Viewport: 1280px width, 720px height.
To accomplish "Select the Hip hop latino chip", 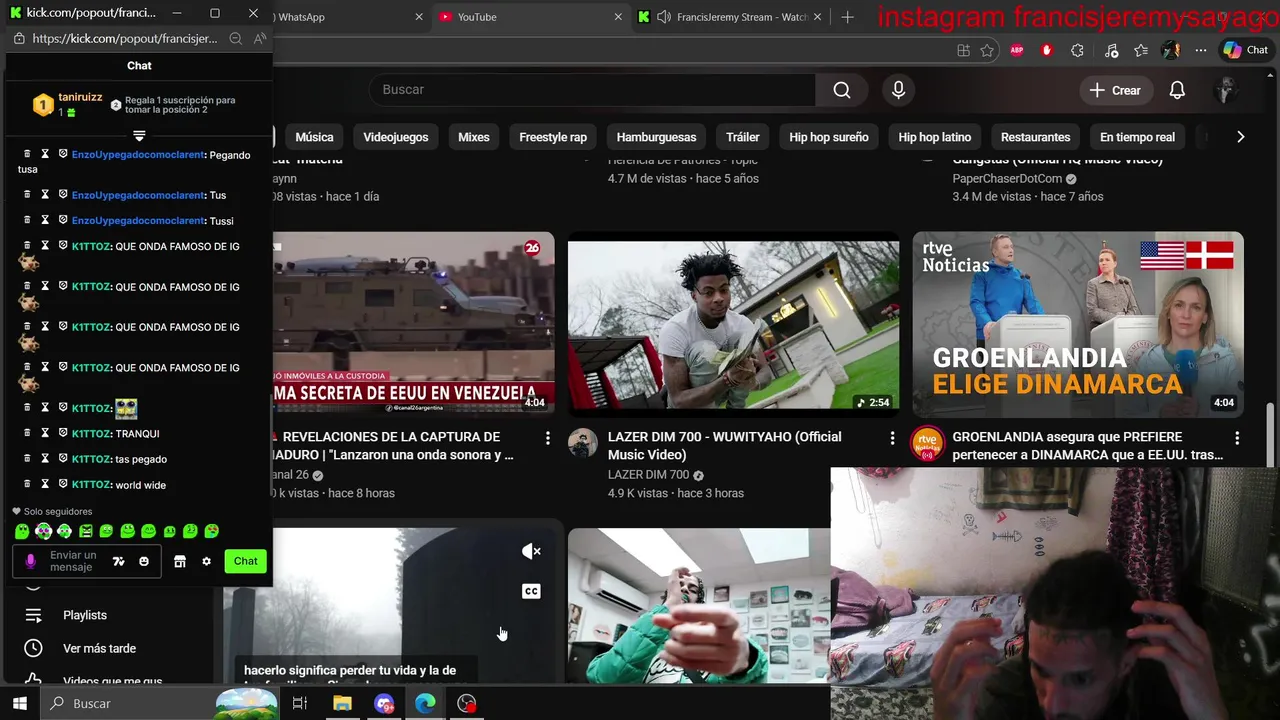I will click(x=934, y=137).
